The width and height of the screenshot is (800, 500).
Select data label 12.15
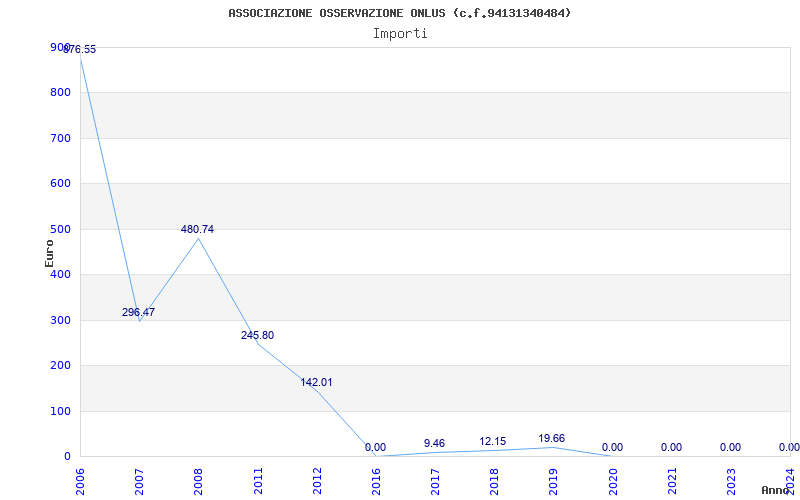tap(493, 441)
